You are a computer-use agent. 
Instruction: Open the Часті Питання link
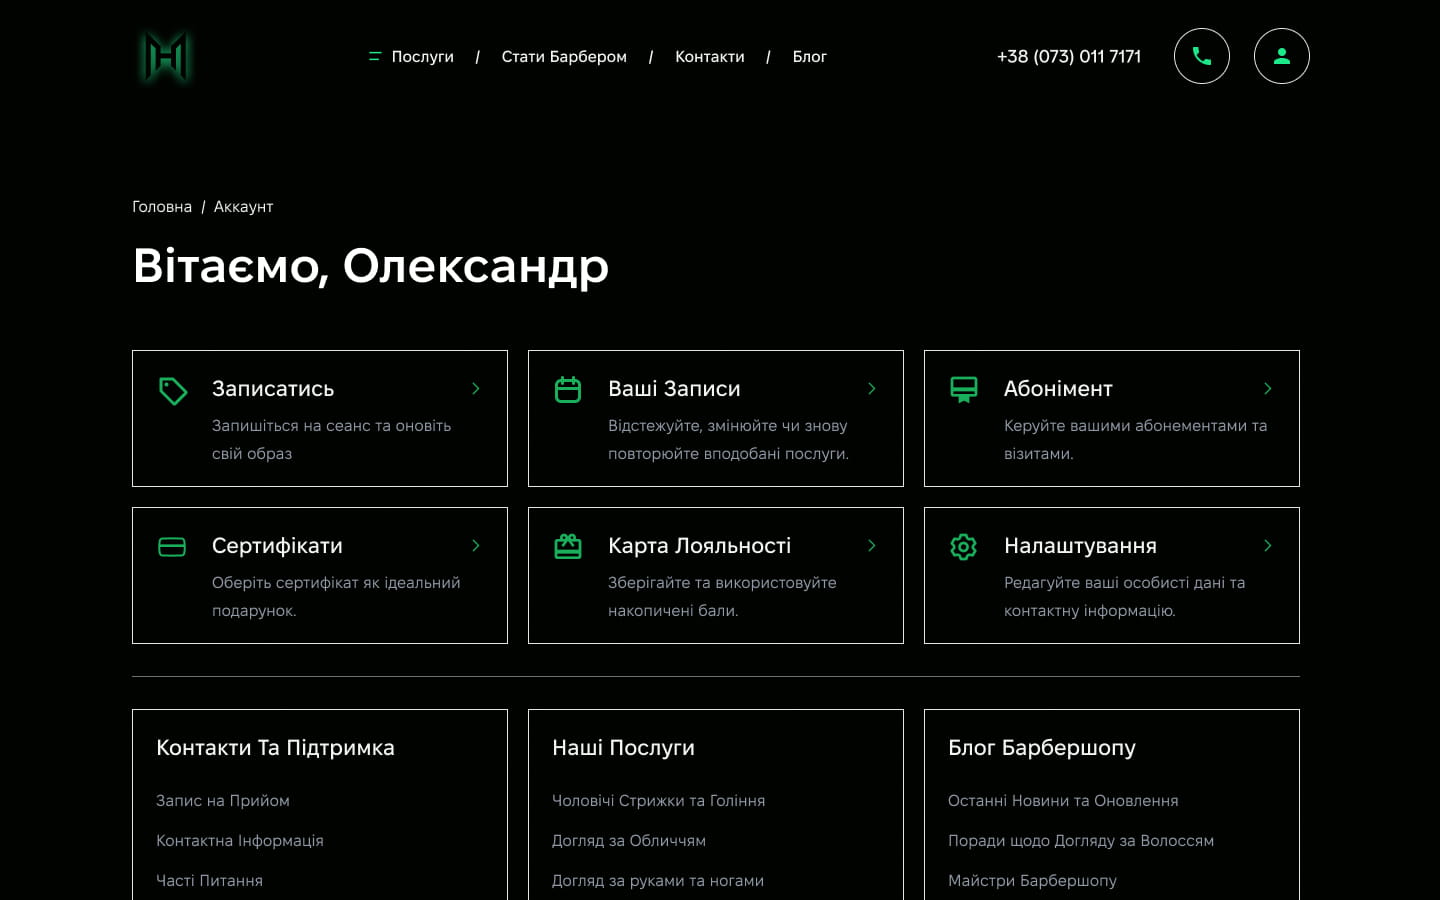209,880
